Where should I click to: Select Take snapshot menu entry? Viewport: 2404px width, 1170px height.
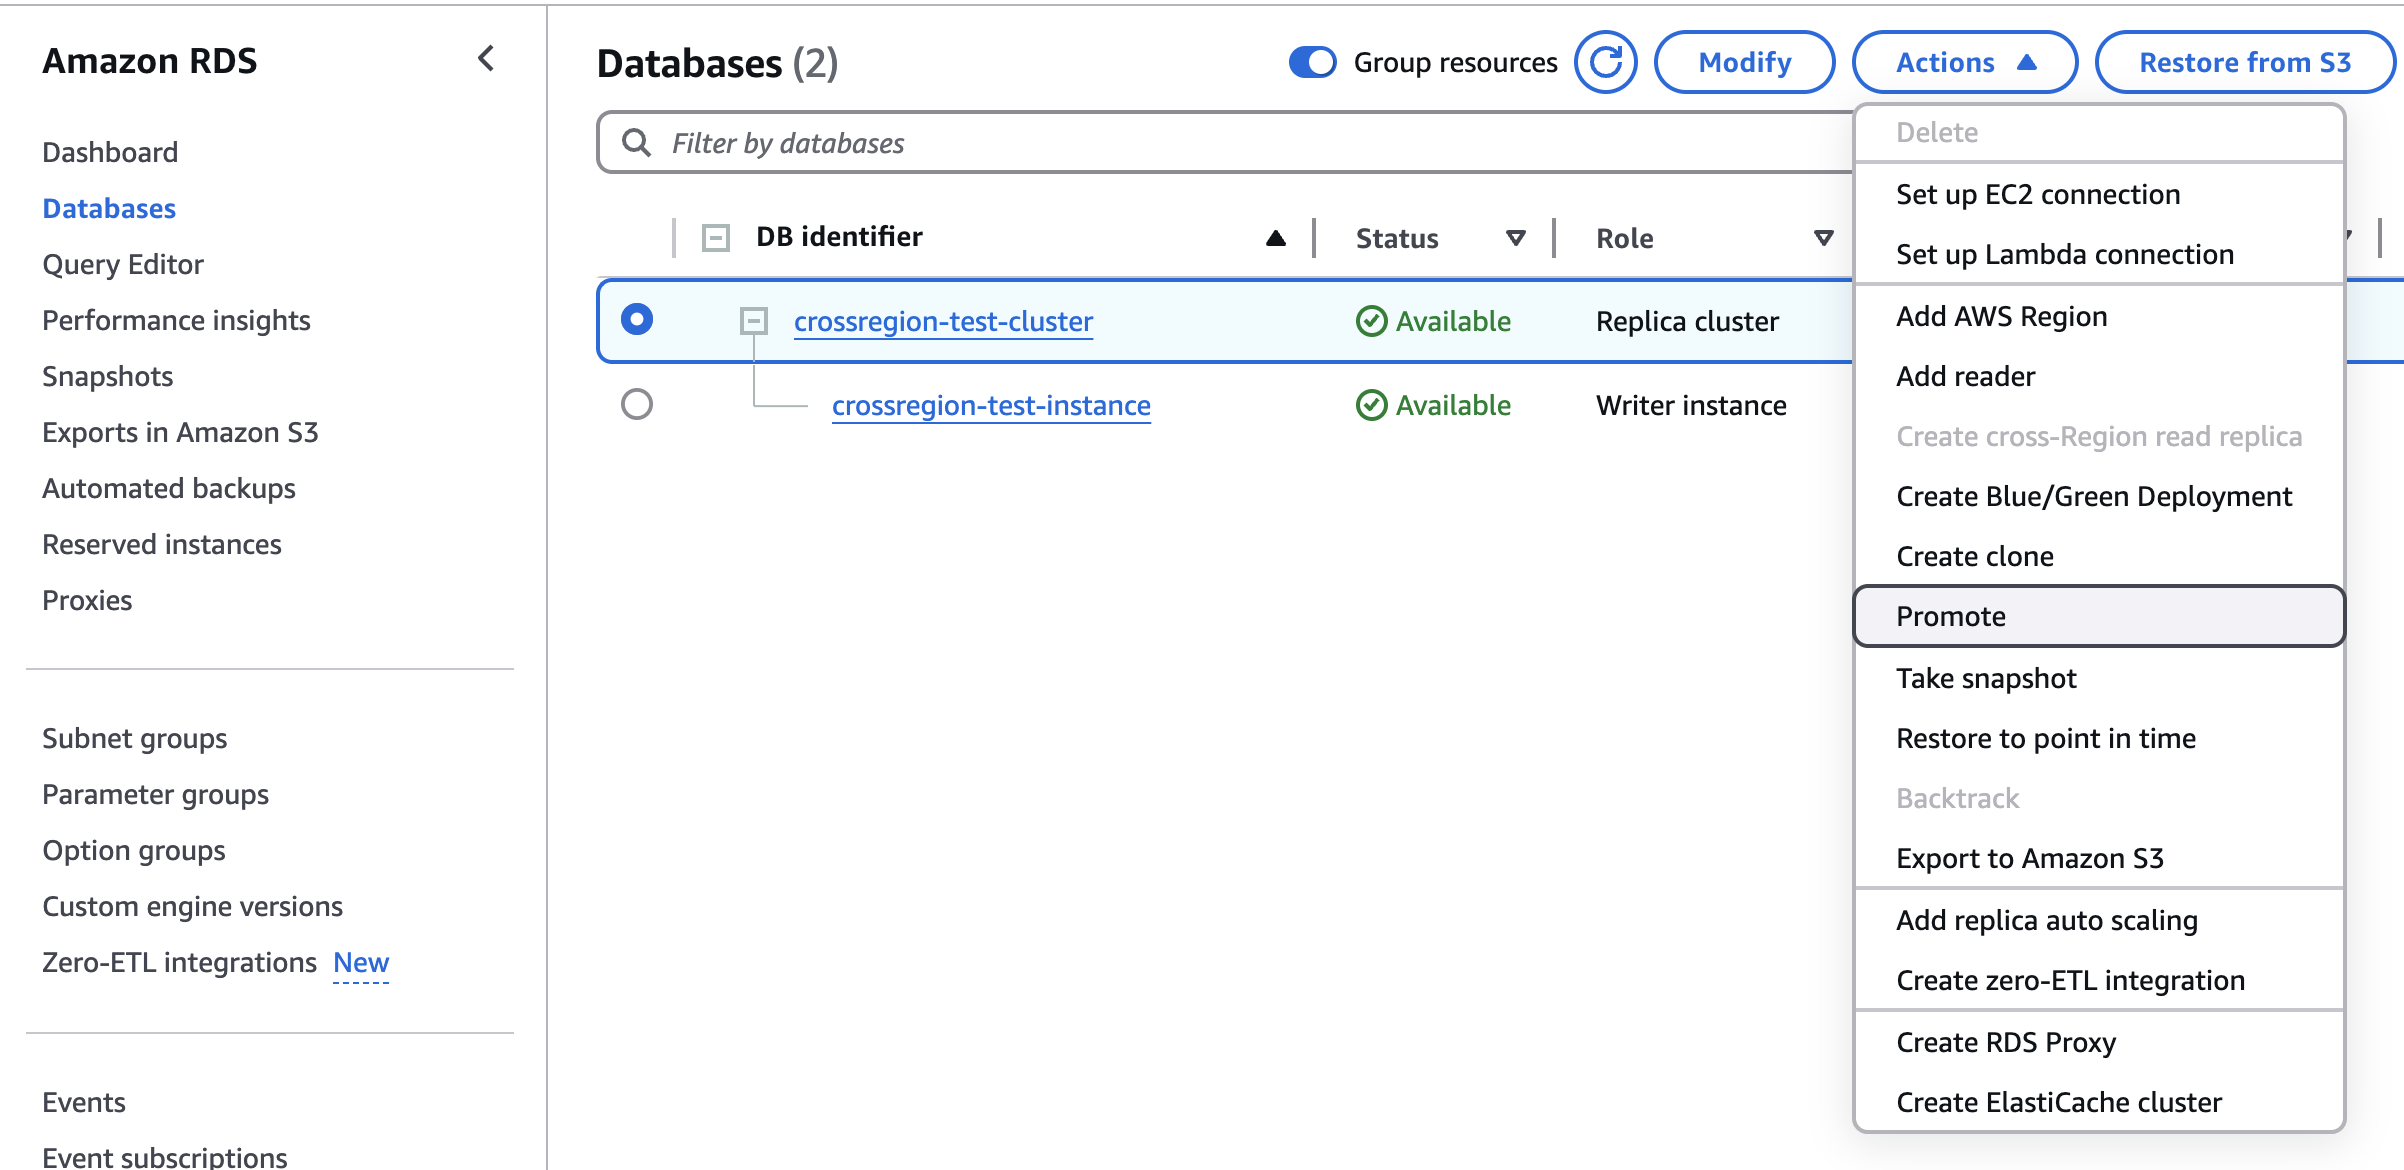(x=1986, y=678)
